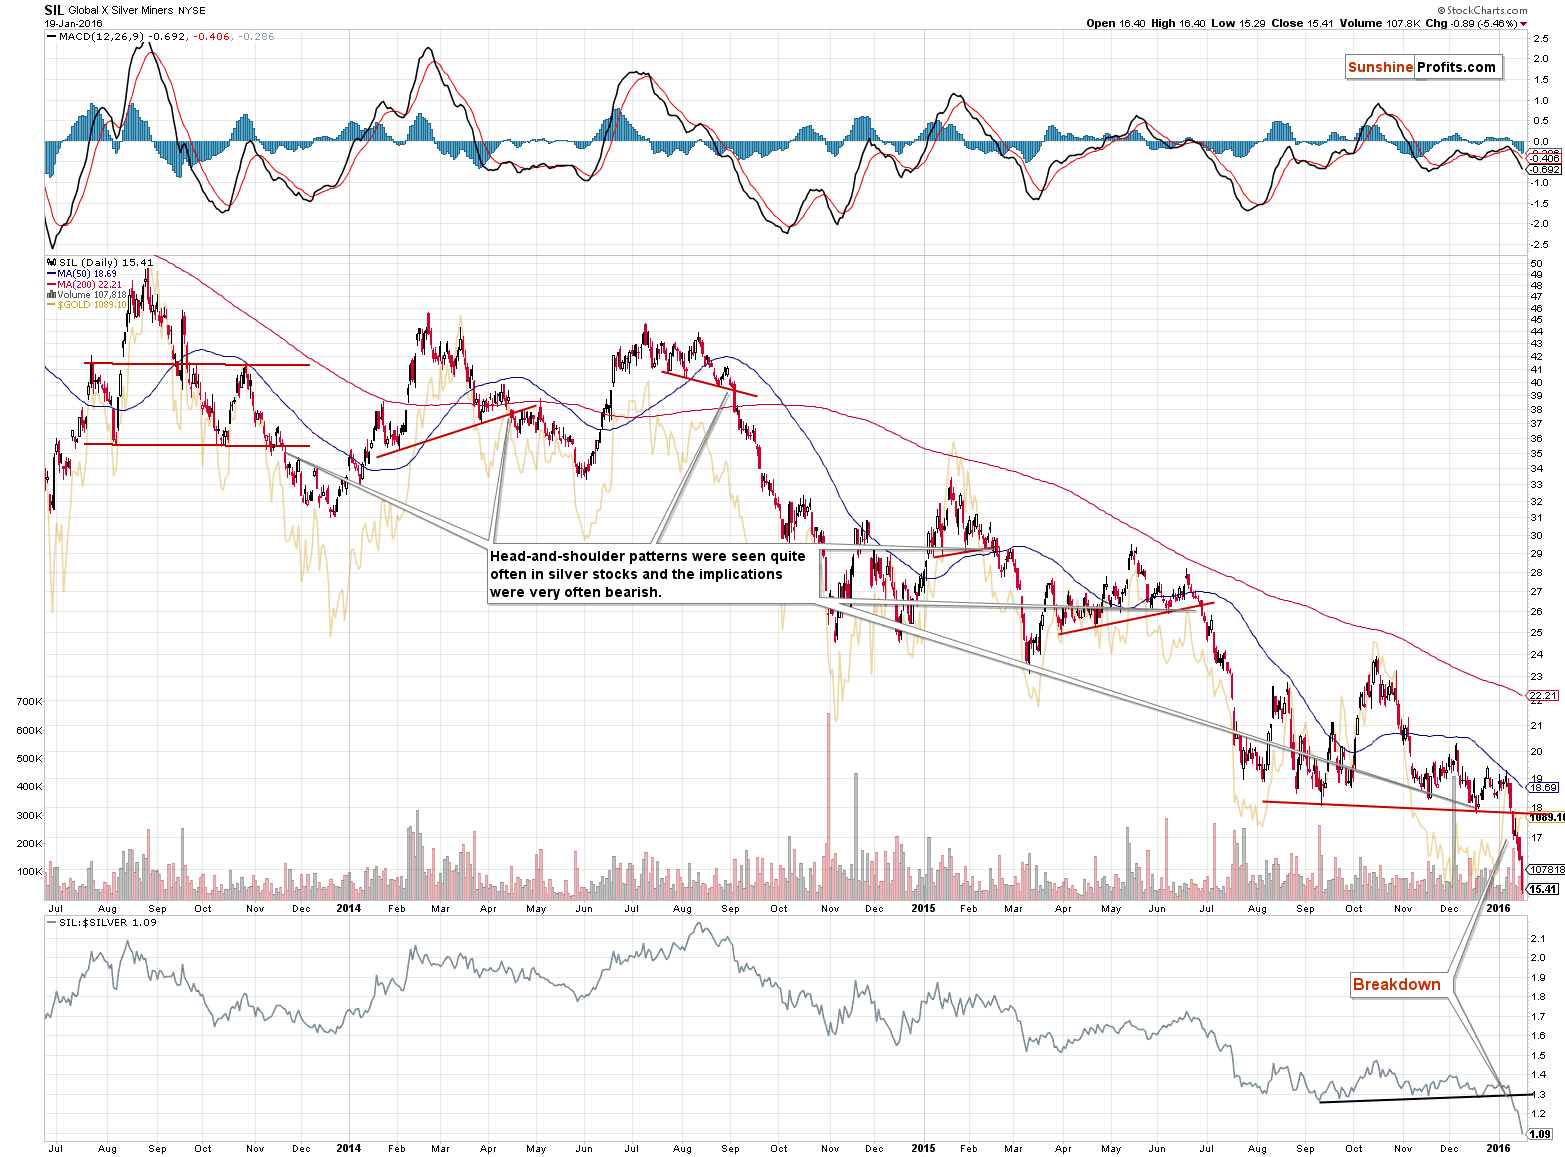This screenshot has height=1157, width=1565.
Task: Click the 100K label on volume scale
Action: pos(29,872)
